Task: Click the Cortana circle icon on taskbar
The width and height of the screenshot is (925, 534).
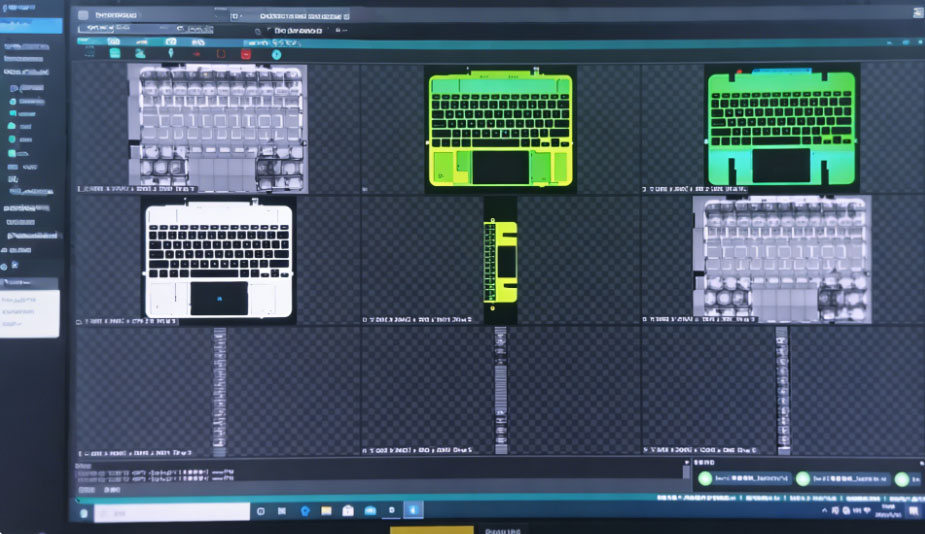Action: 260,511
